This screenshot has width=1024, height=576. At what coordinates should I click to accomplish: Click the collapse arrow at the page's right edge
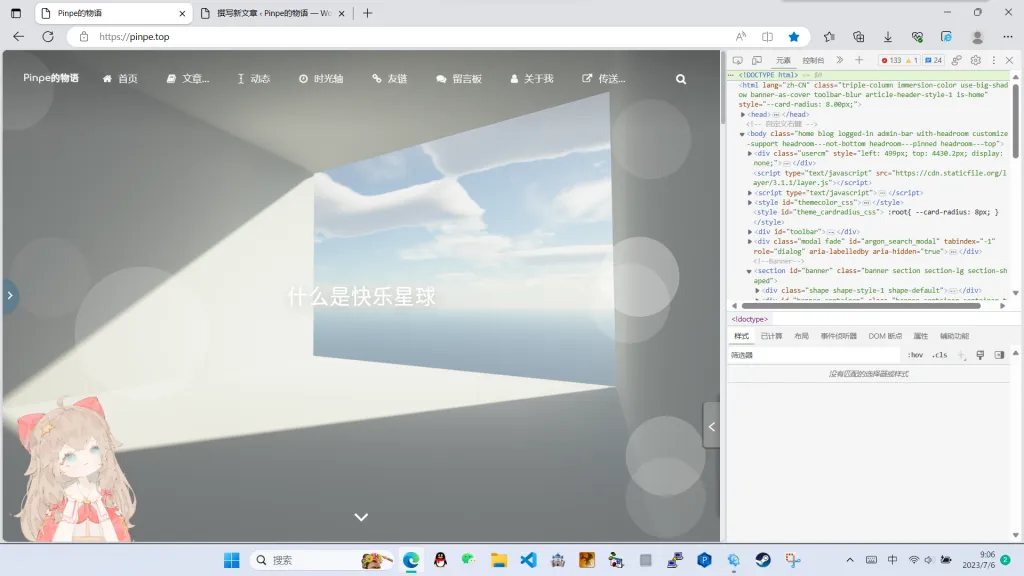pyautogui.click(x=712, y=426)
